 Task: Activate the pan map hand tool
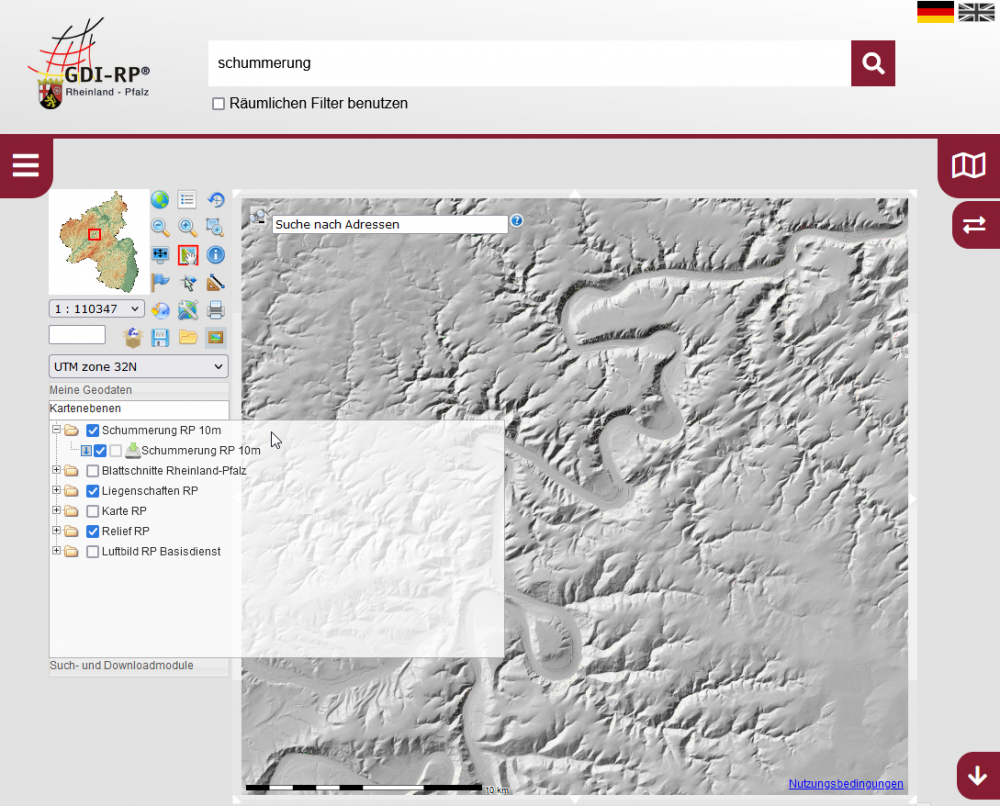point(187,255)
